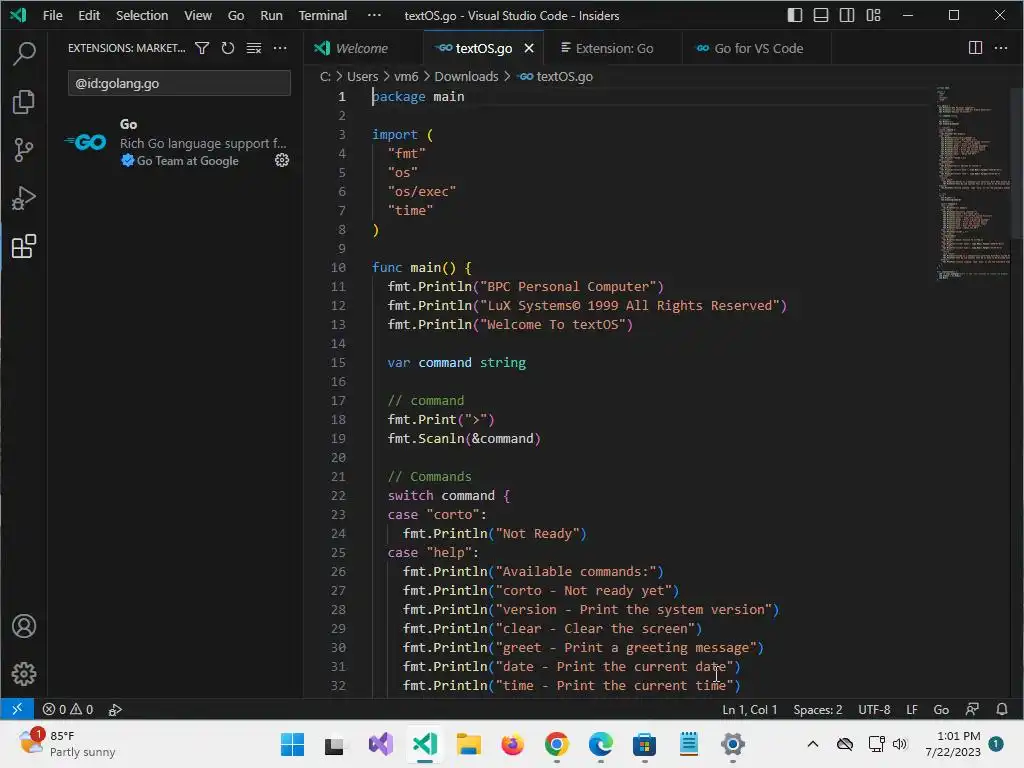Change end of line sequence LF
This screenshot has height=768, width=1024.
coord(912,709)
